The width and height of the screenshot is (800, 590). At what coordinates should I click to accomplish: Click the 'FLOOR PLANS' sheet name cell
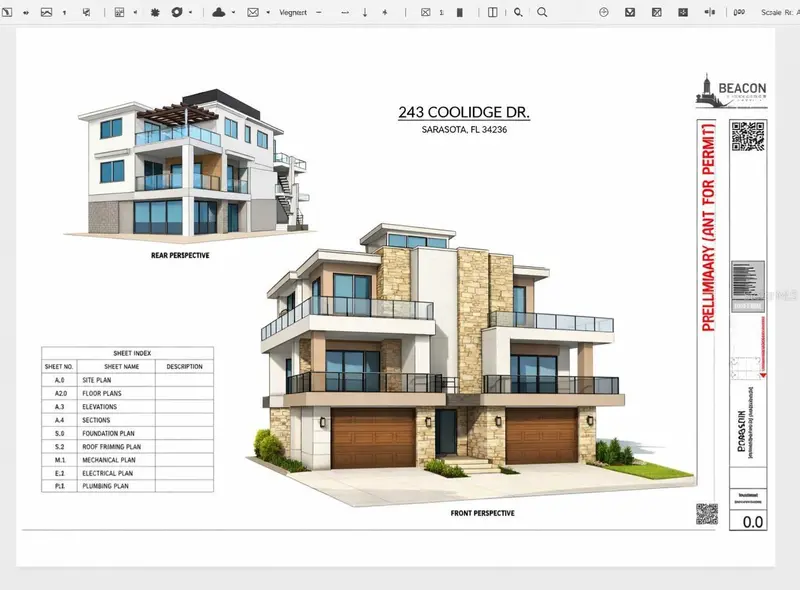pos(116,393)
